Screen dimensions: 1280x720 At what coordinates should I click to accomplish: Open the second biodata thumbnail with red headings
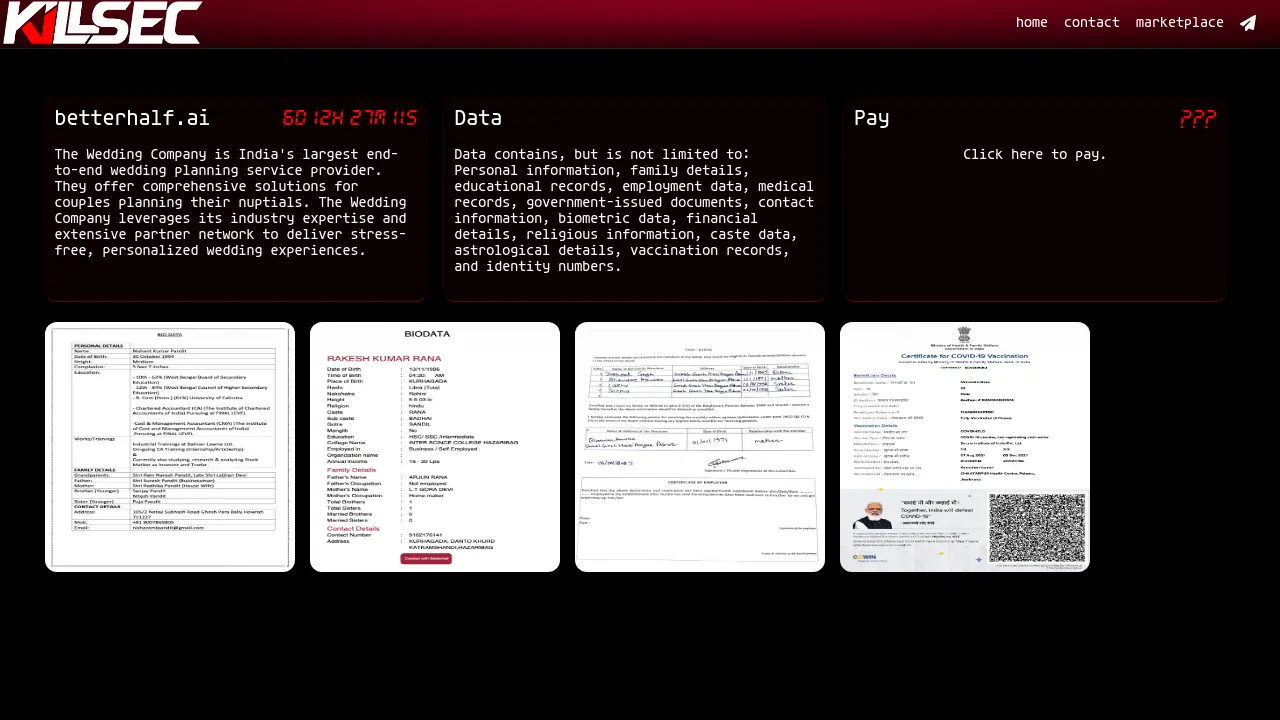435,447
